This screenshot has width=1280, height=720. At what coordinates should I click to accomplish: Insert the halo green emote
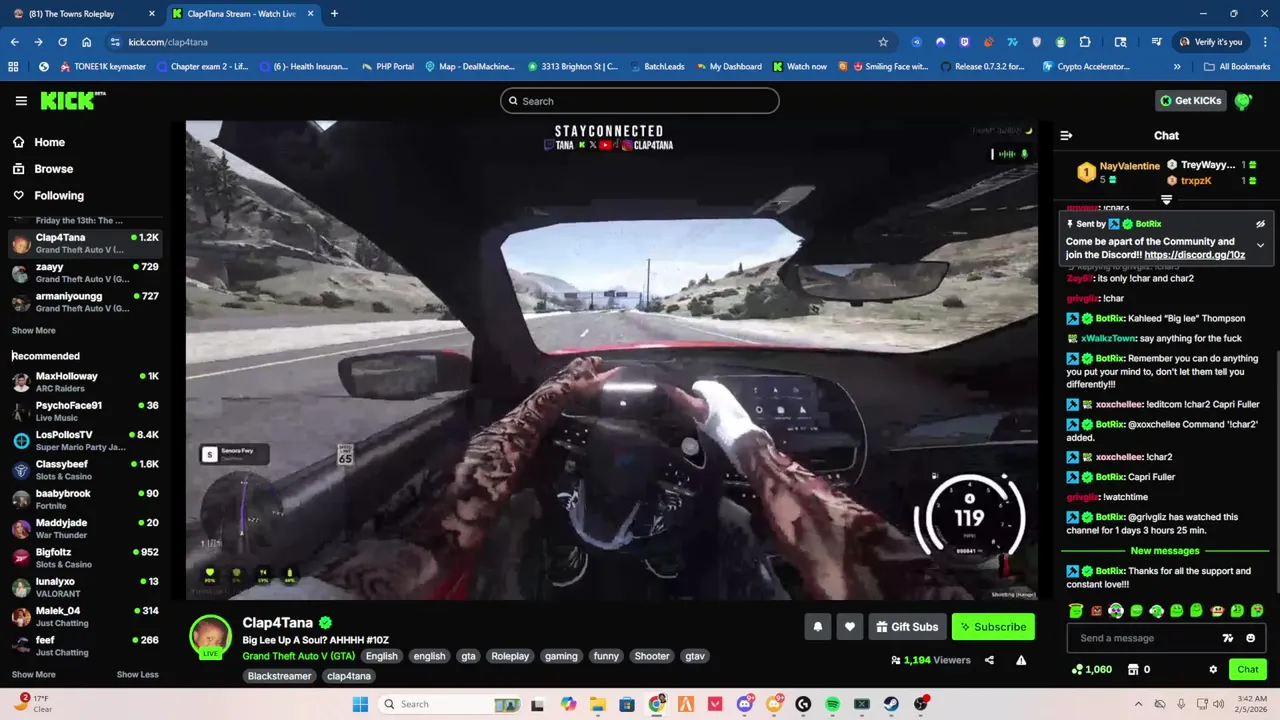(x=1075, y=611)
